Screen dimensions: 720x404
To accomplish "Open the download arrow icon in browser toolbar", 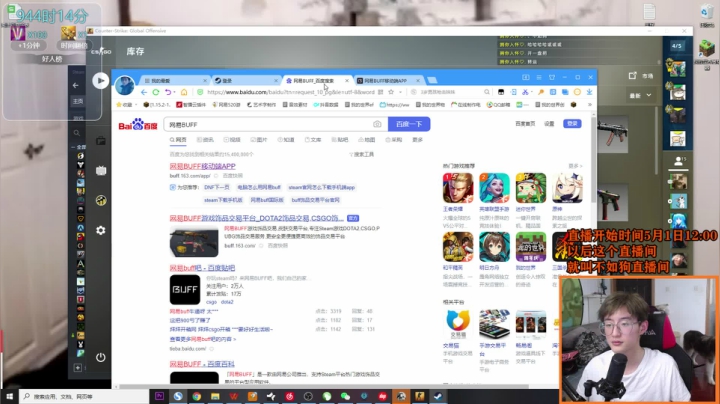I will pyautogui.click(x=589, y=92).
